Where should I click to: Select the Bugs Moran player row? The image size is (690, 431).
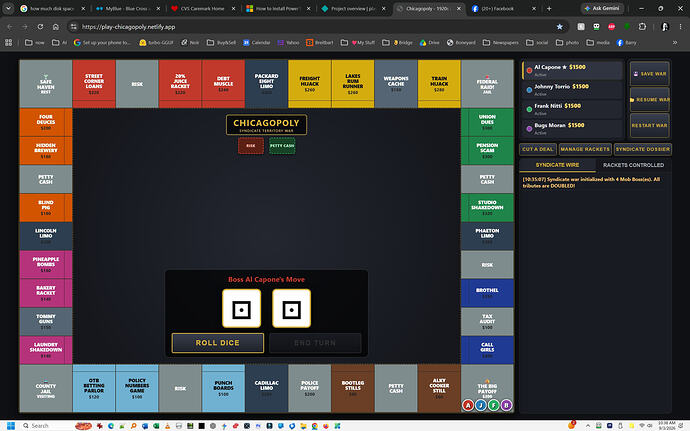[573, 129]
